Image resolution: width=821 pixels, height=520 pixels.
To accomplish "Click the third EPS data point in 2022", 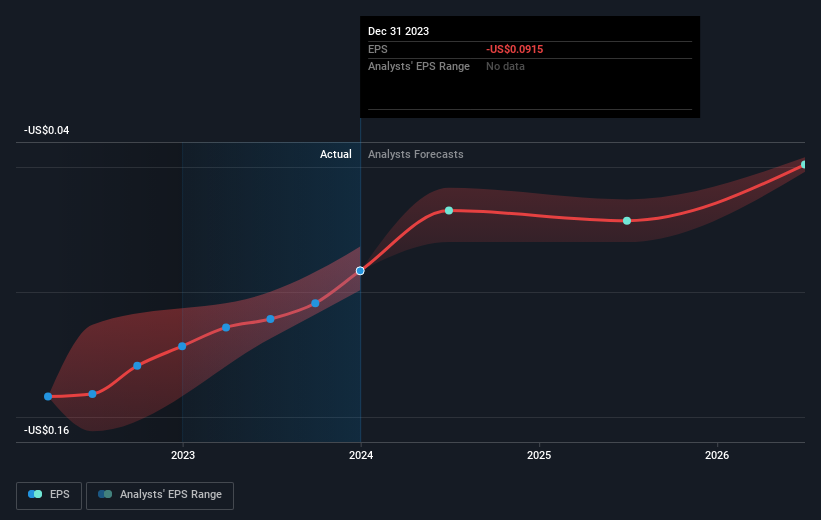I will coord(137,366).
